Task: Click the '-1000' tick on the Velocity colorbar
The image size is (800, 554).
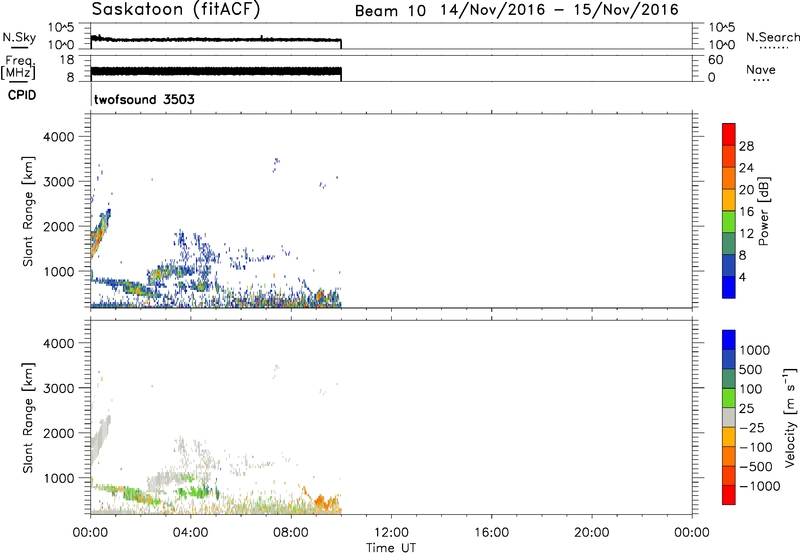Action: pos(759,486)
